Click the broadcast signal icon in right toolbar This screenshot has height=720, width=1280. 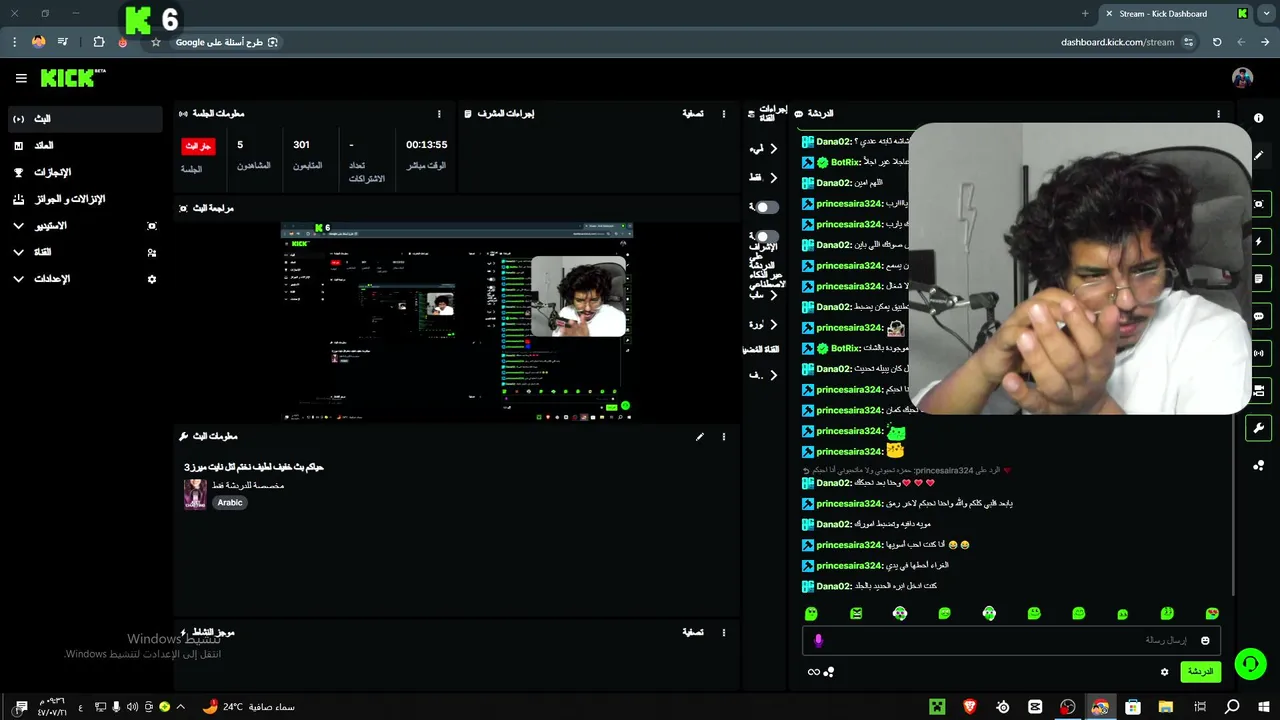tap(1258, 353)
